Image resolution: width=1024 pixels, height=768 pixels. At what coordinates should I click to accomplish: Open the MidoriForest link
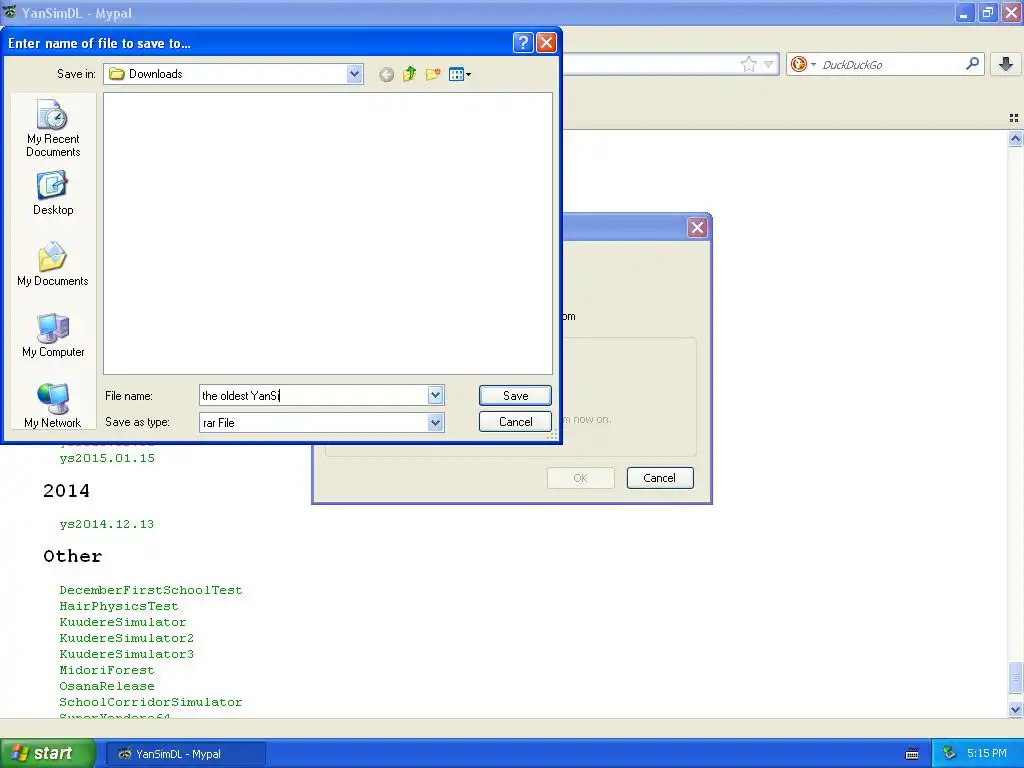pyautogui.click(x=107, y=670)
